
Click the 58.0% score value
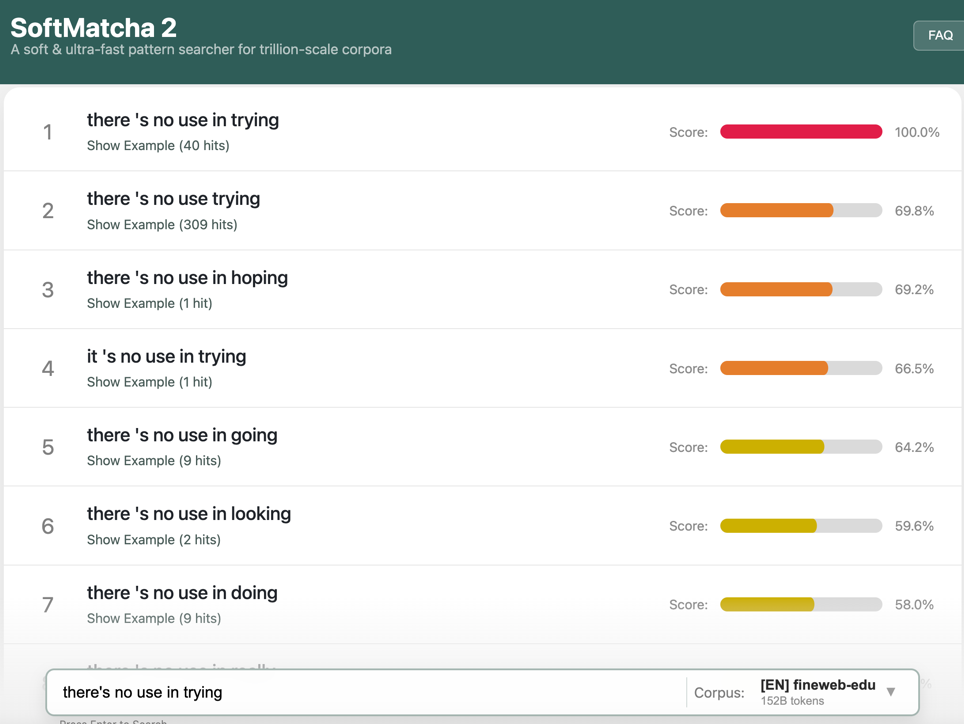coord(914,605)
